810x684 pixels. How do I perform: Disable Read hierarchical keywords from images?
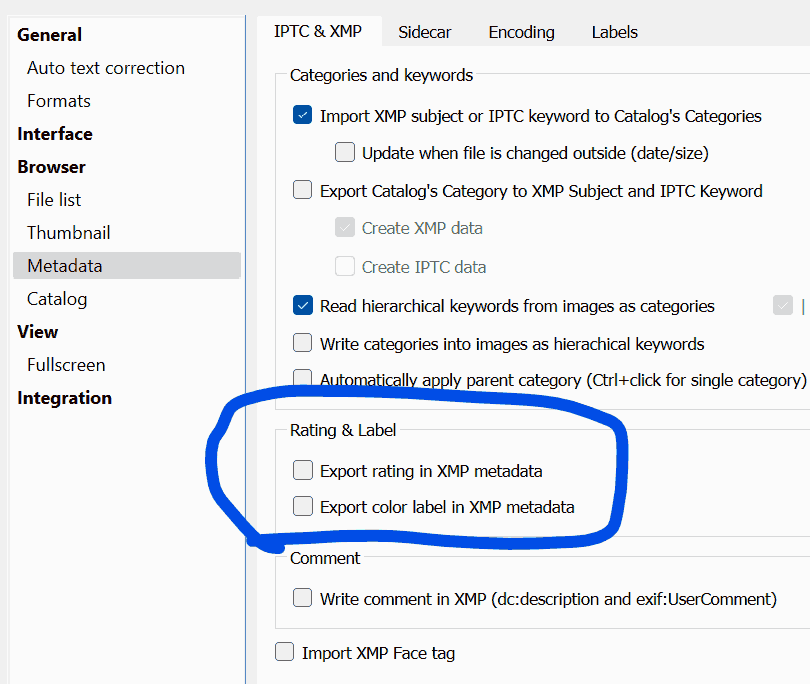tap(303, 306)
